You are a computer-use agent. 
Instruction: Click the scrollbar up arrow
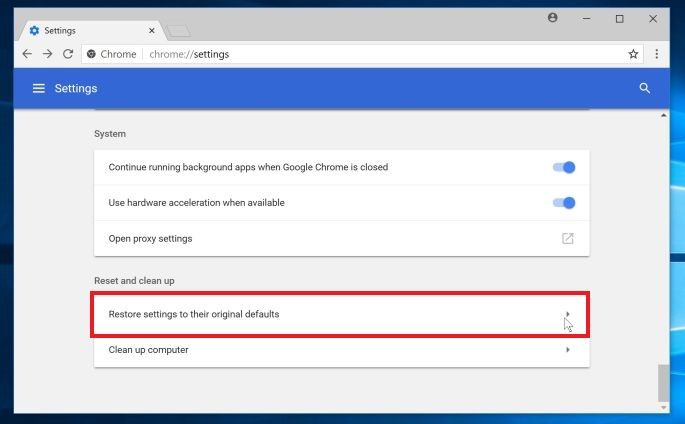[664, 116]
